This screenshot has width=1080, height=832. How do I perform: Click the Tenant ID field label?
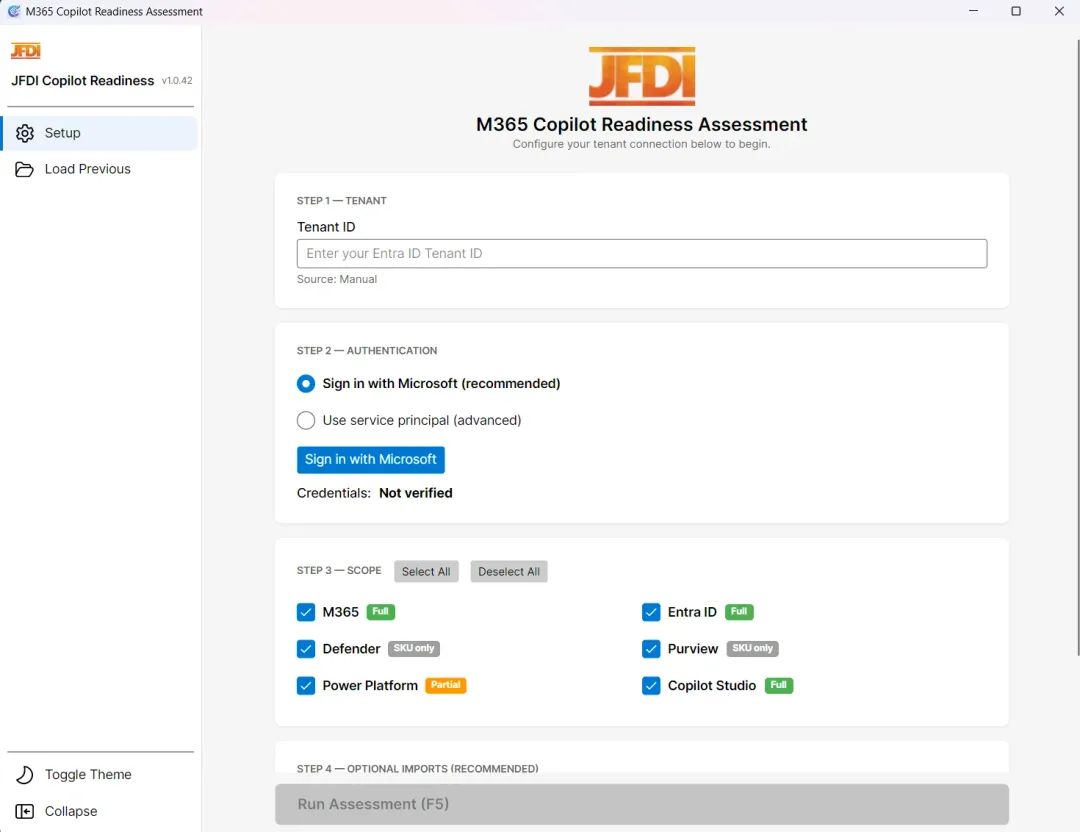[326, 227]
